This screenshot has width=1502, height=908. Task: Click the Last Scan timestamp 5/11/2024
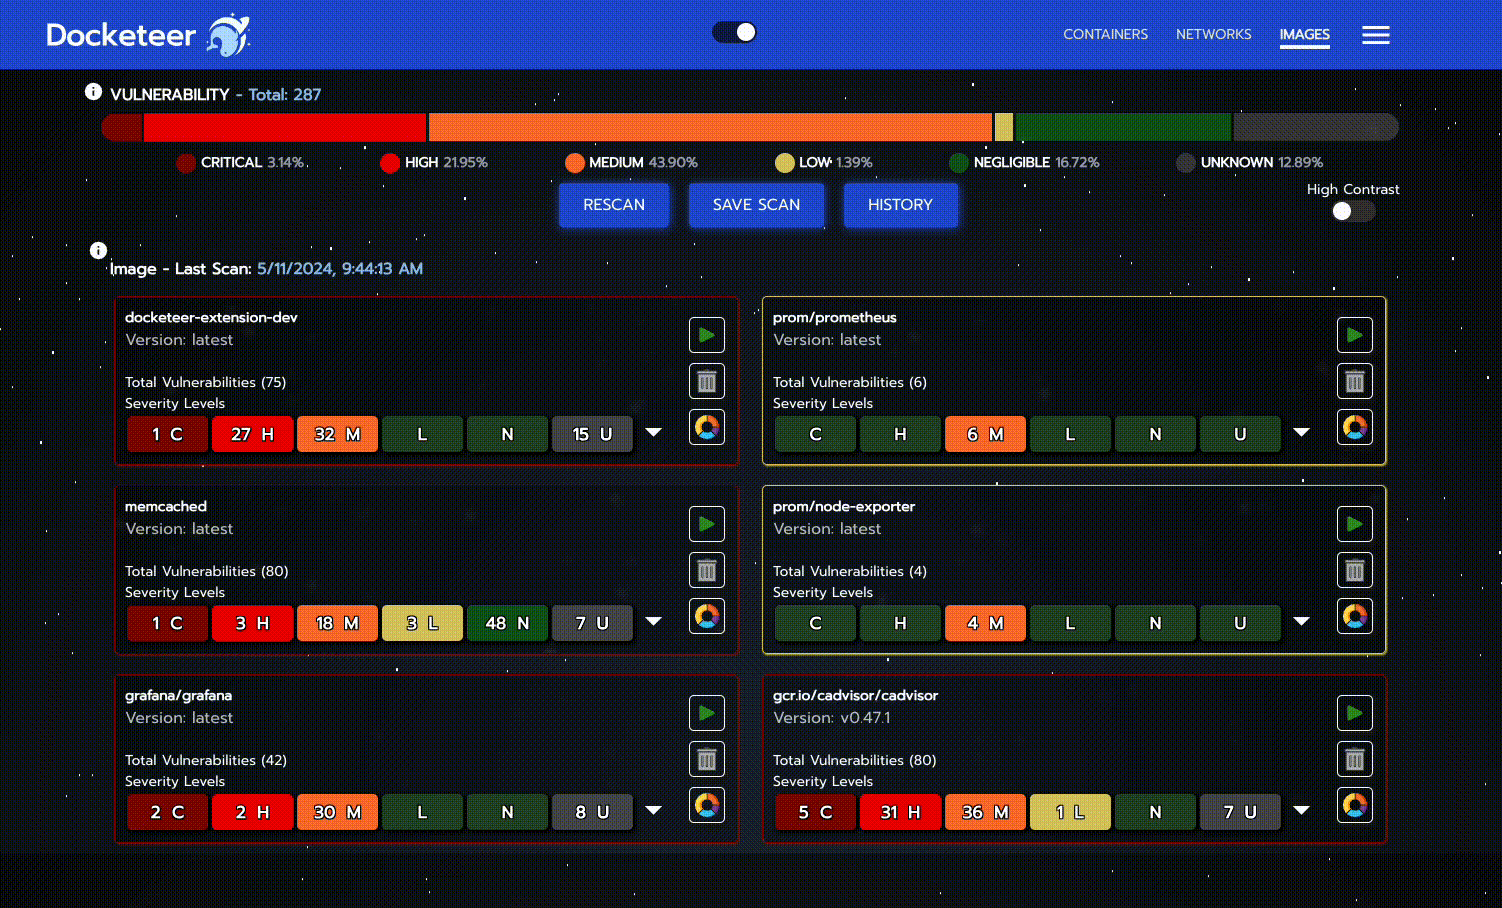(x=340, y=268)
